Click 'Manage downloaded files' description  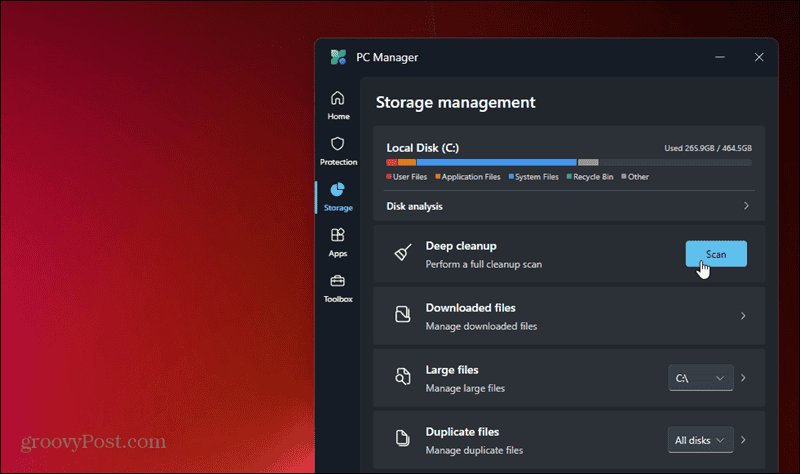pyautogui.click(x=481, y=326)
